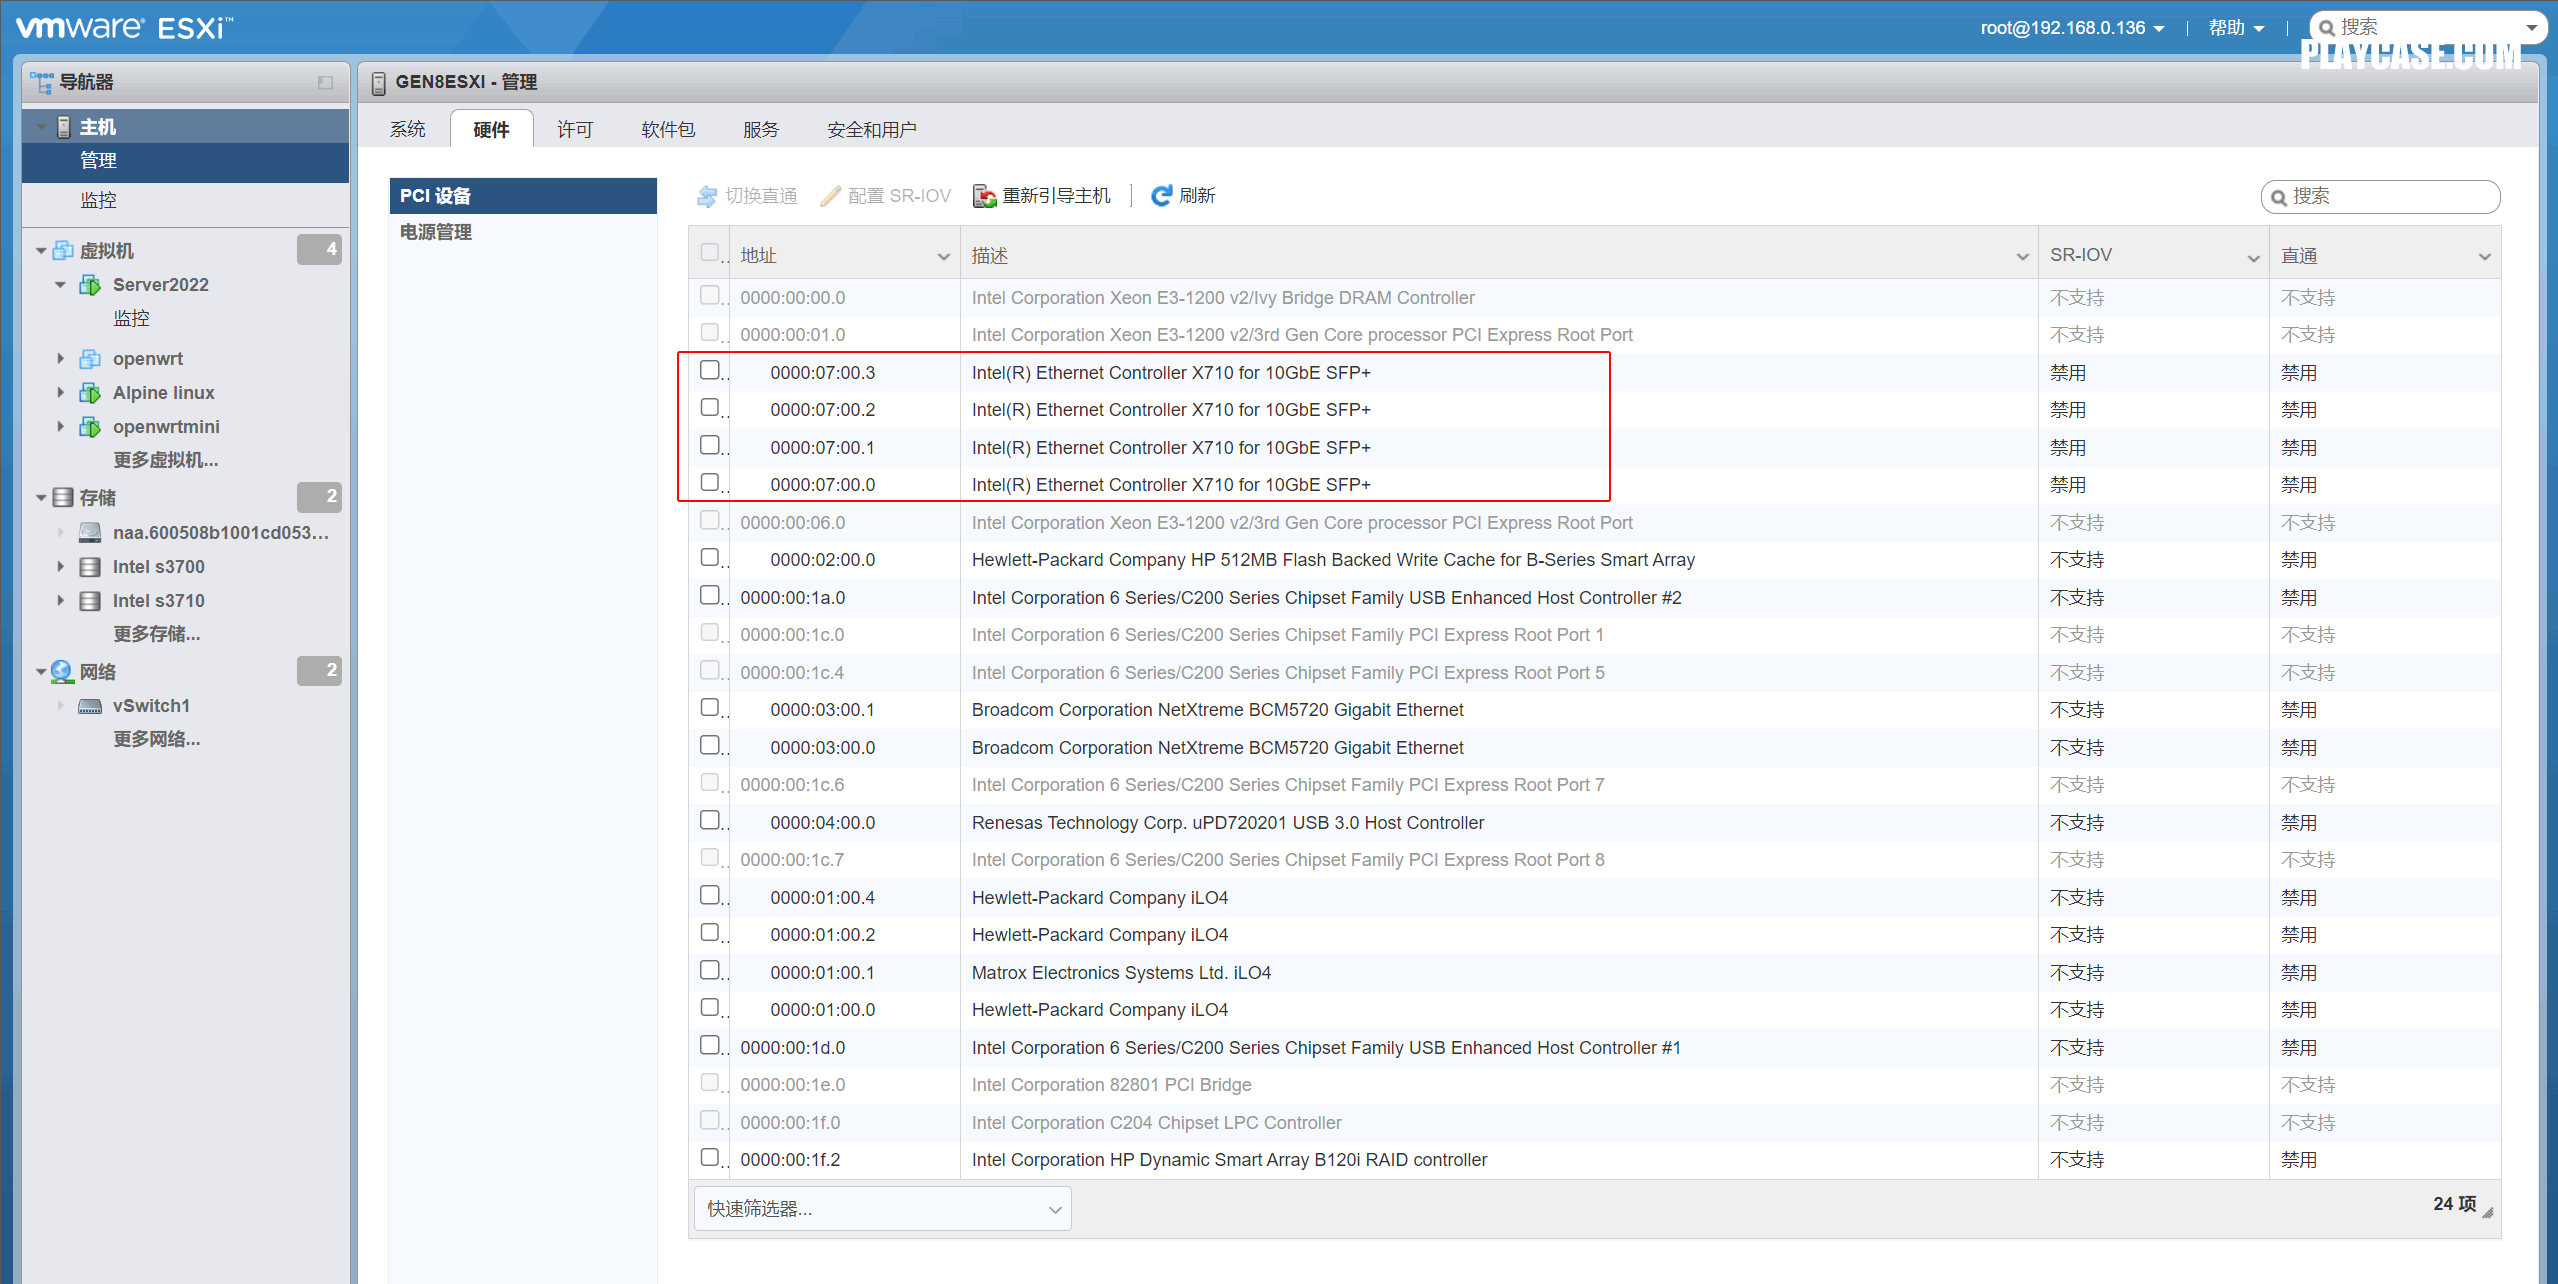Click the 配置 SR-IOV pencil icon

pyautogui.click(x=830, y=196)
